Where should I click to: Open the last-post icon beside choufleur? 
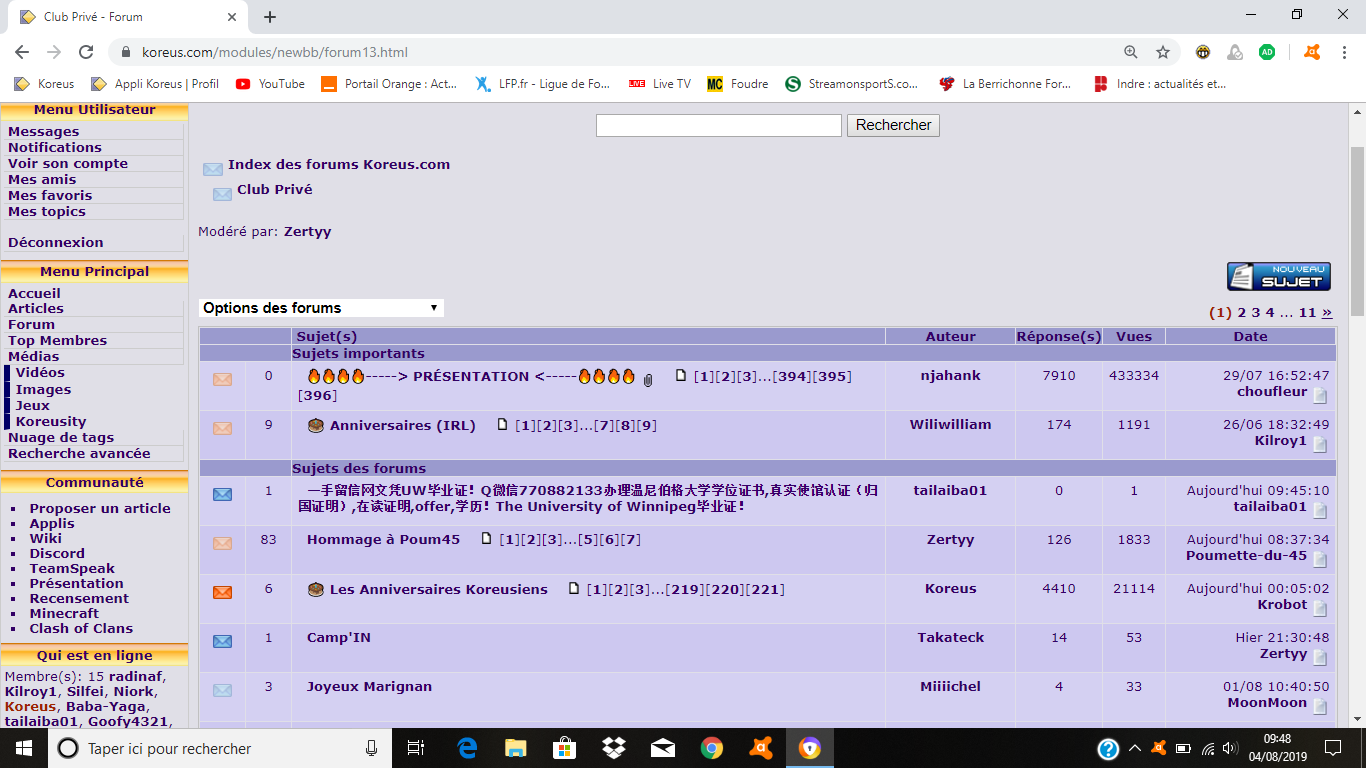pos(1320,395)
